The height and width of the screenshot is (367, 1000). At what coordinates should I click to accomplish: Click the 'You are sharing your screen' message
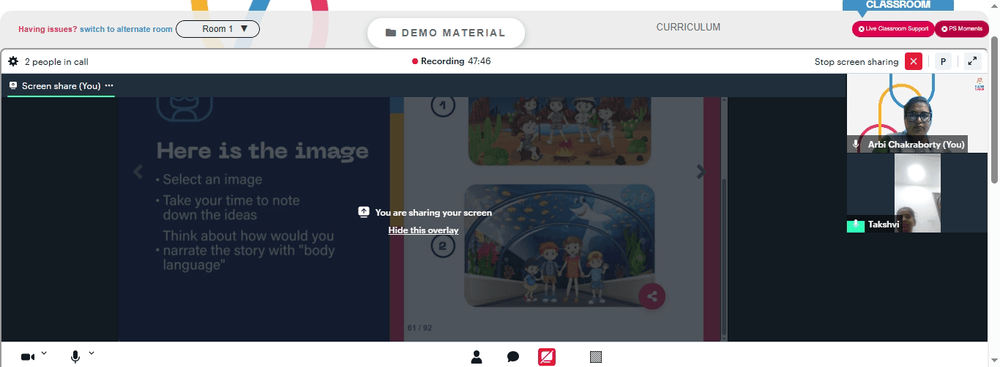434,213
